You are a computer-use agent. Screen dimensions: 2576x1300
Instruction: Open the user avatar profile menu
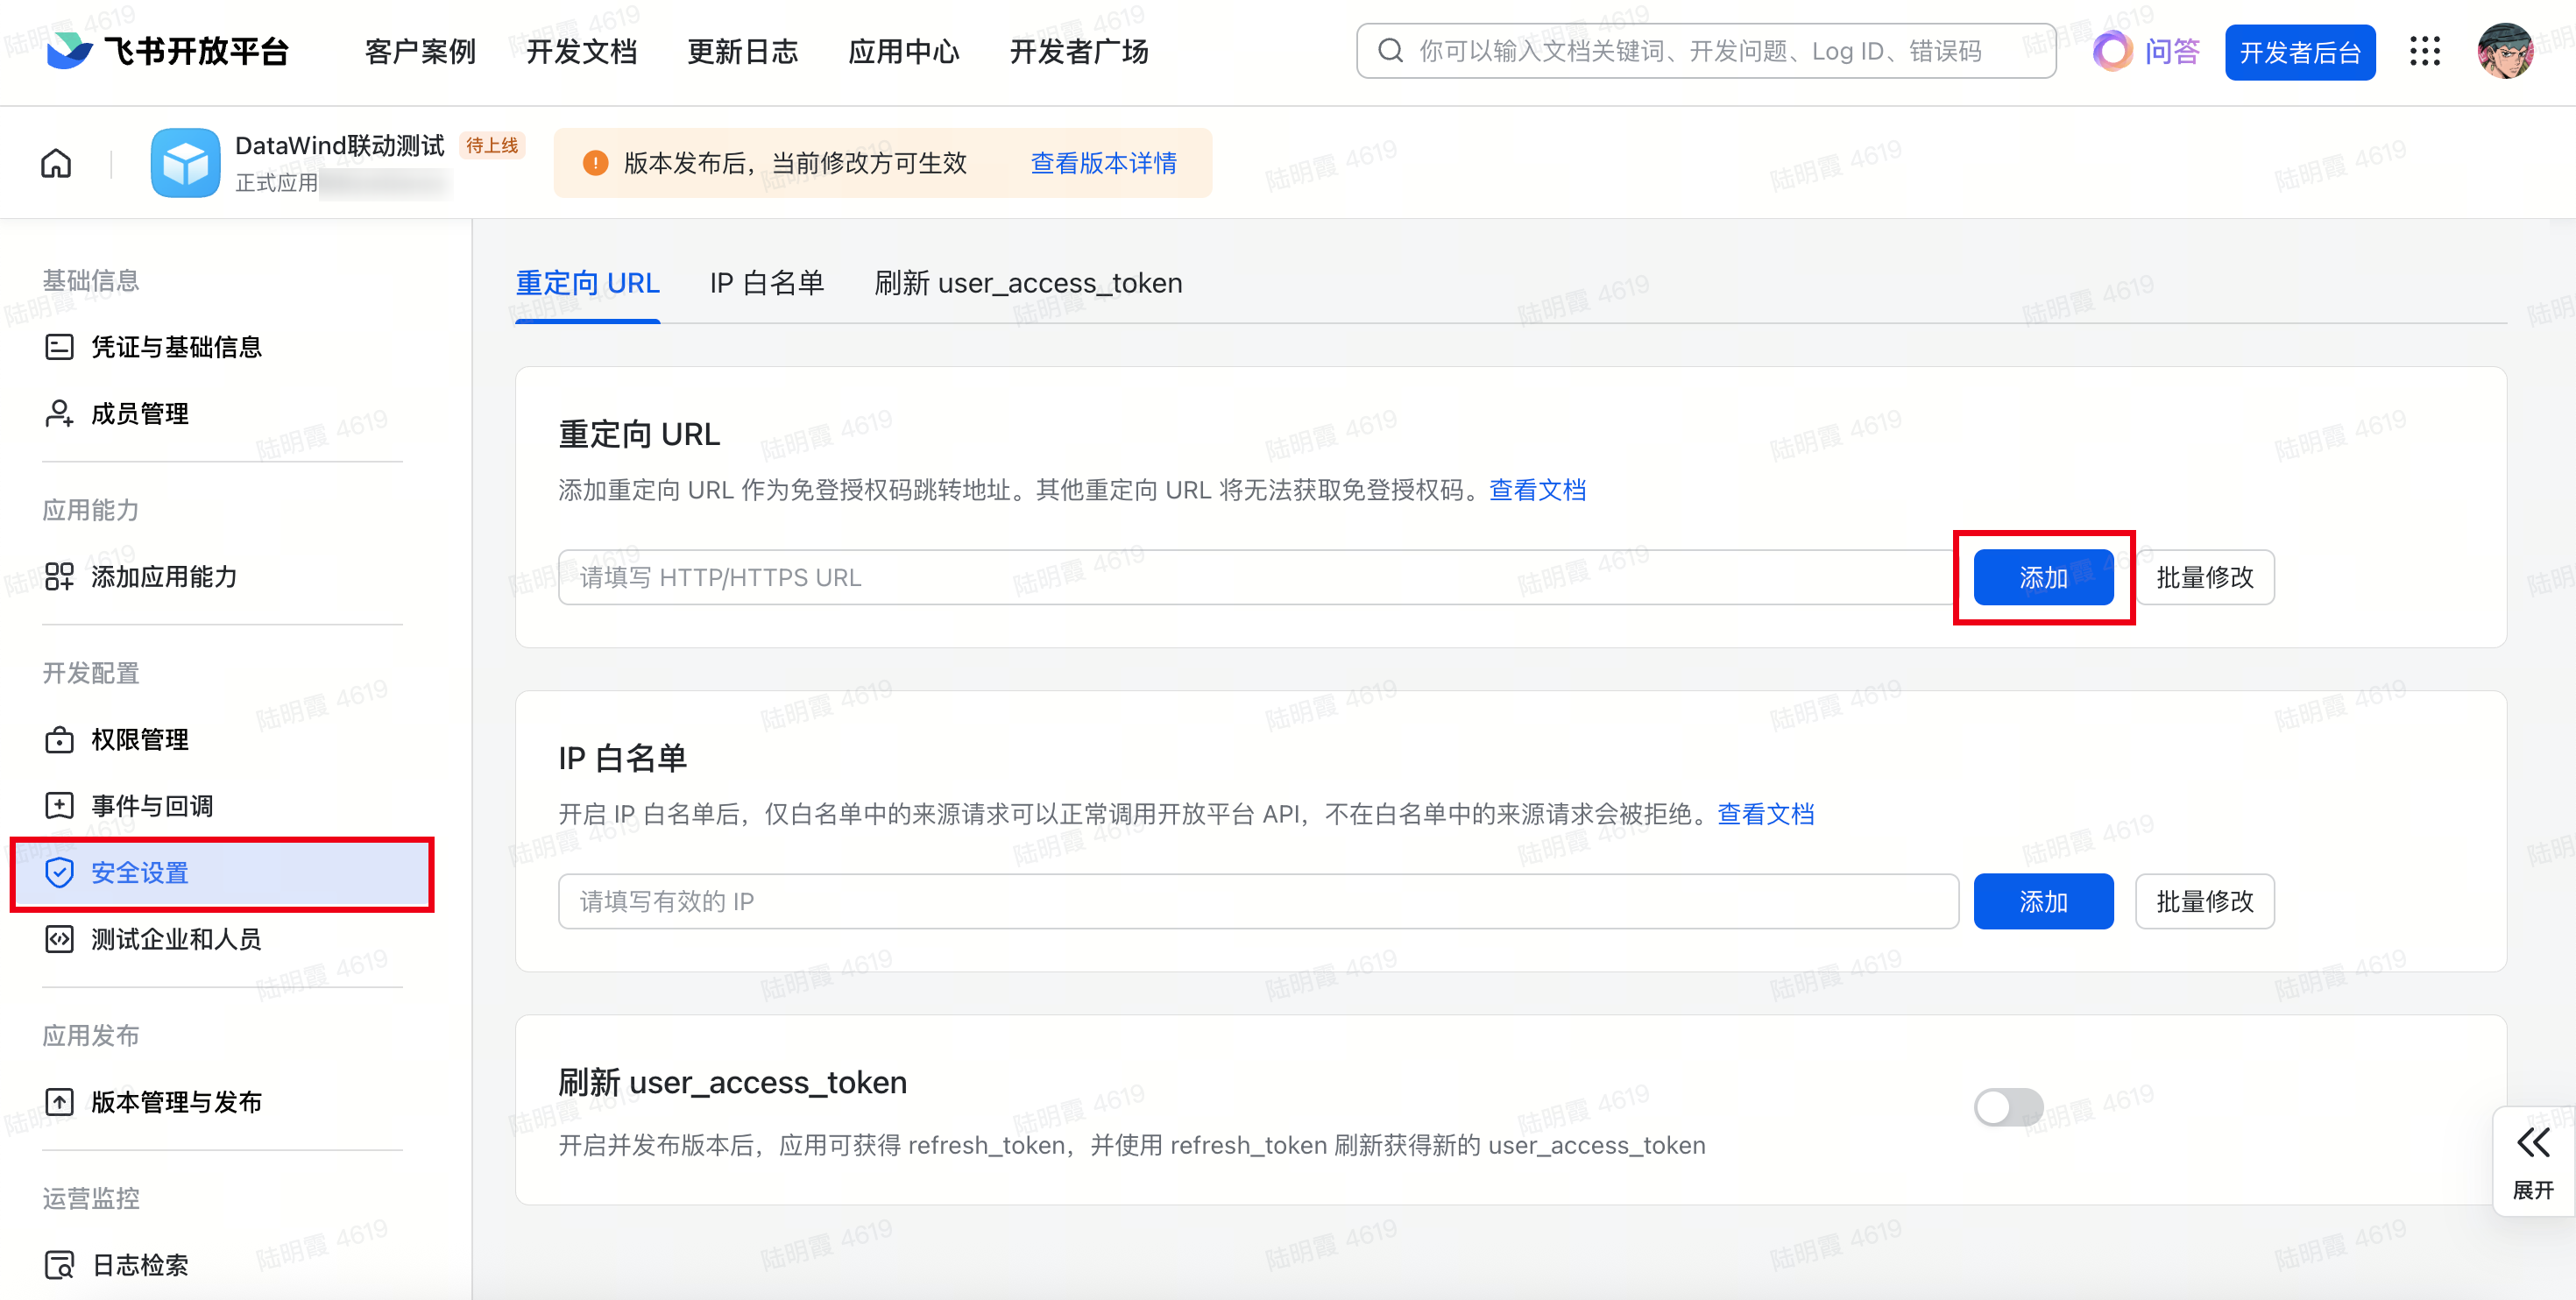click(x=2505, y=52)
